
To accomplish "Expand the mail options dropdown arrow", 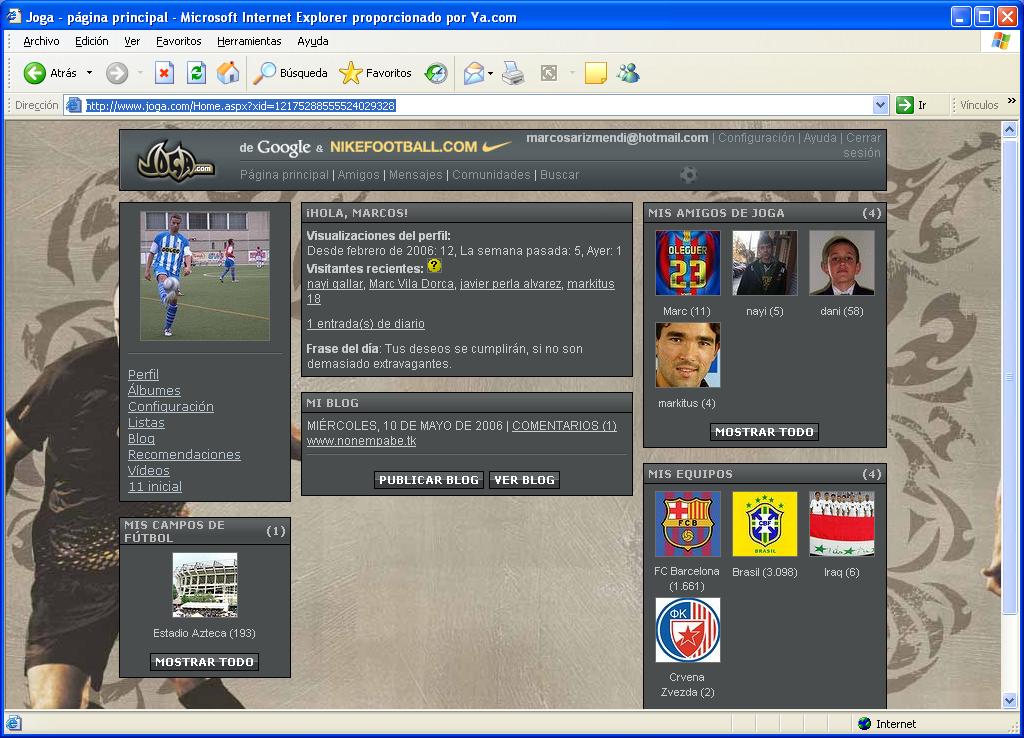I will pyautogui.click(x=490, y=73).
